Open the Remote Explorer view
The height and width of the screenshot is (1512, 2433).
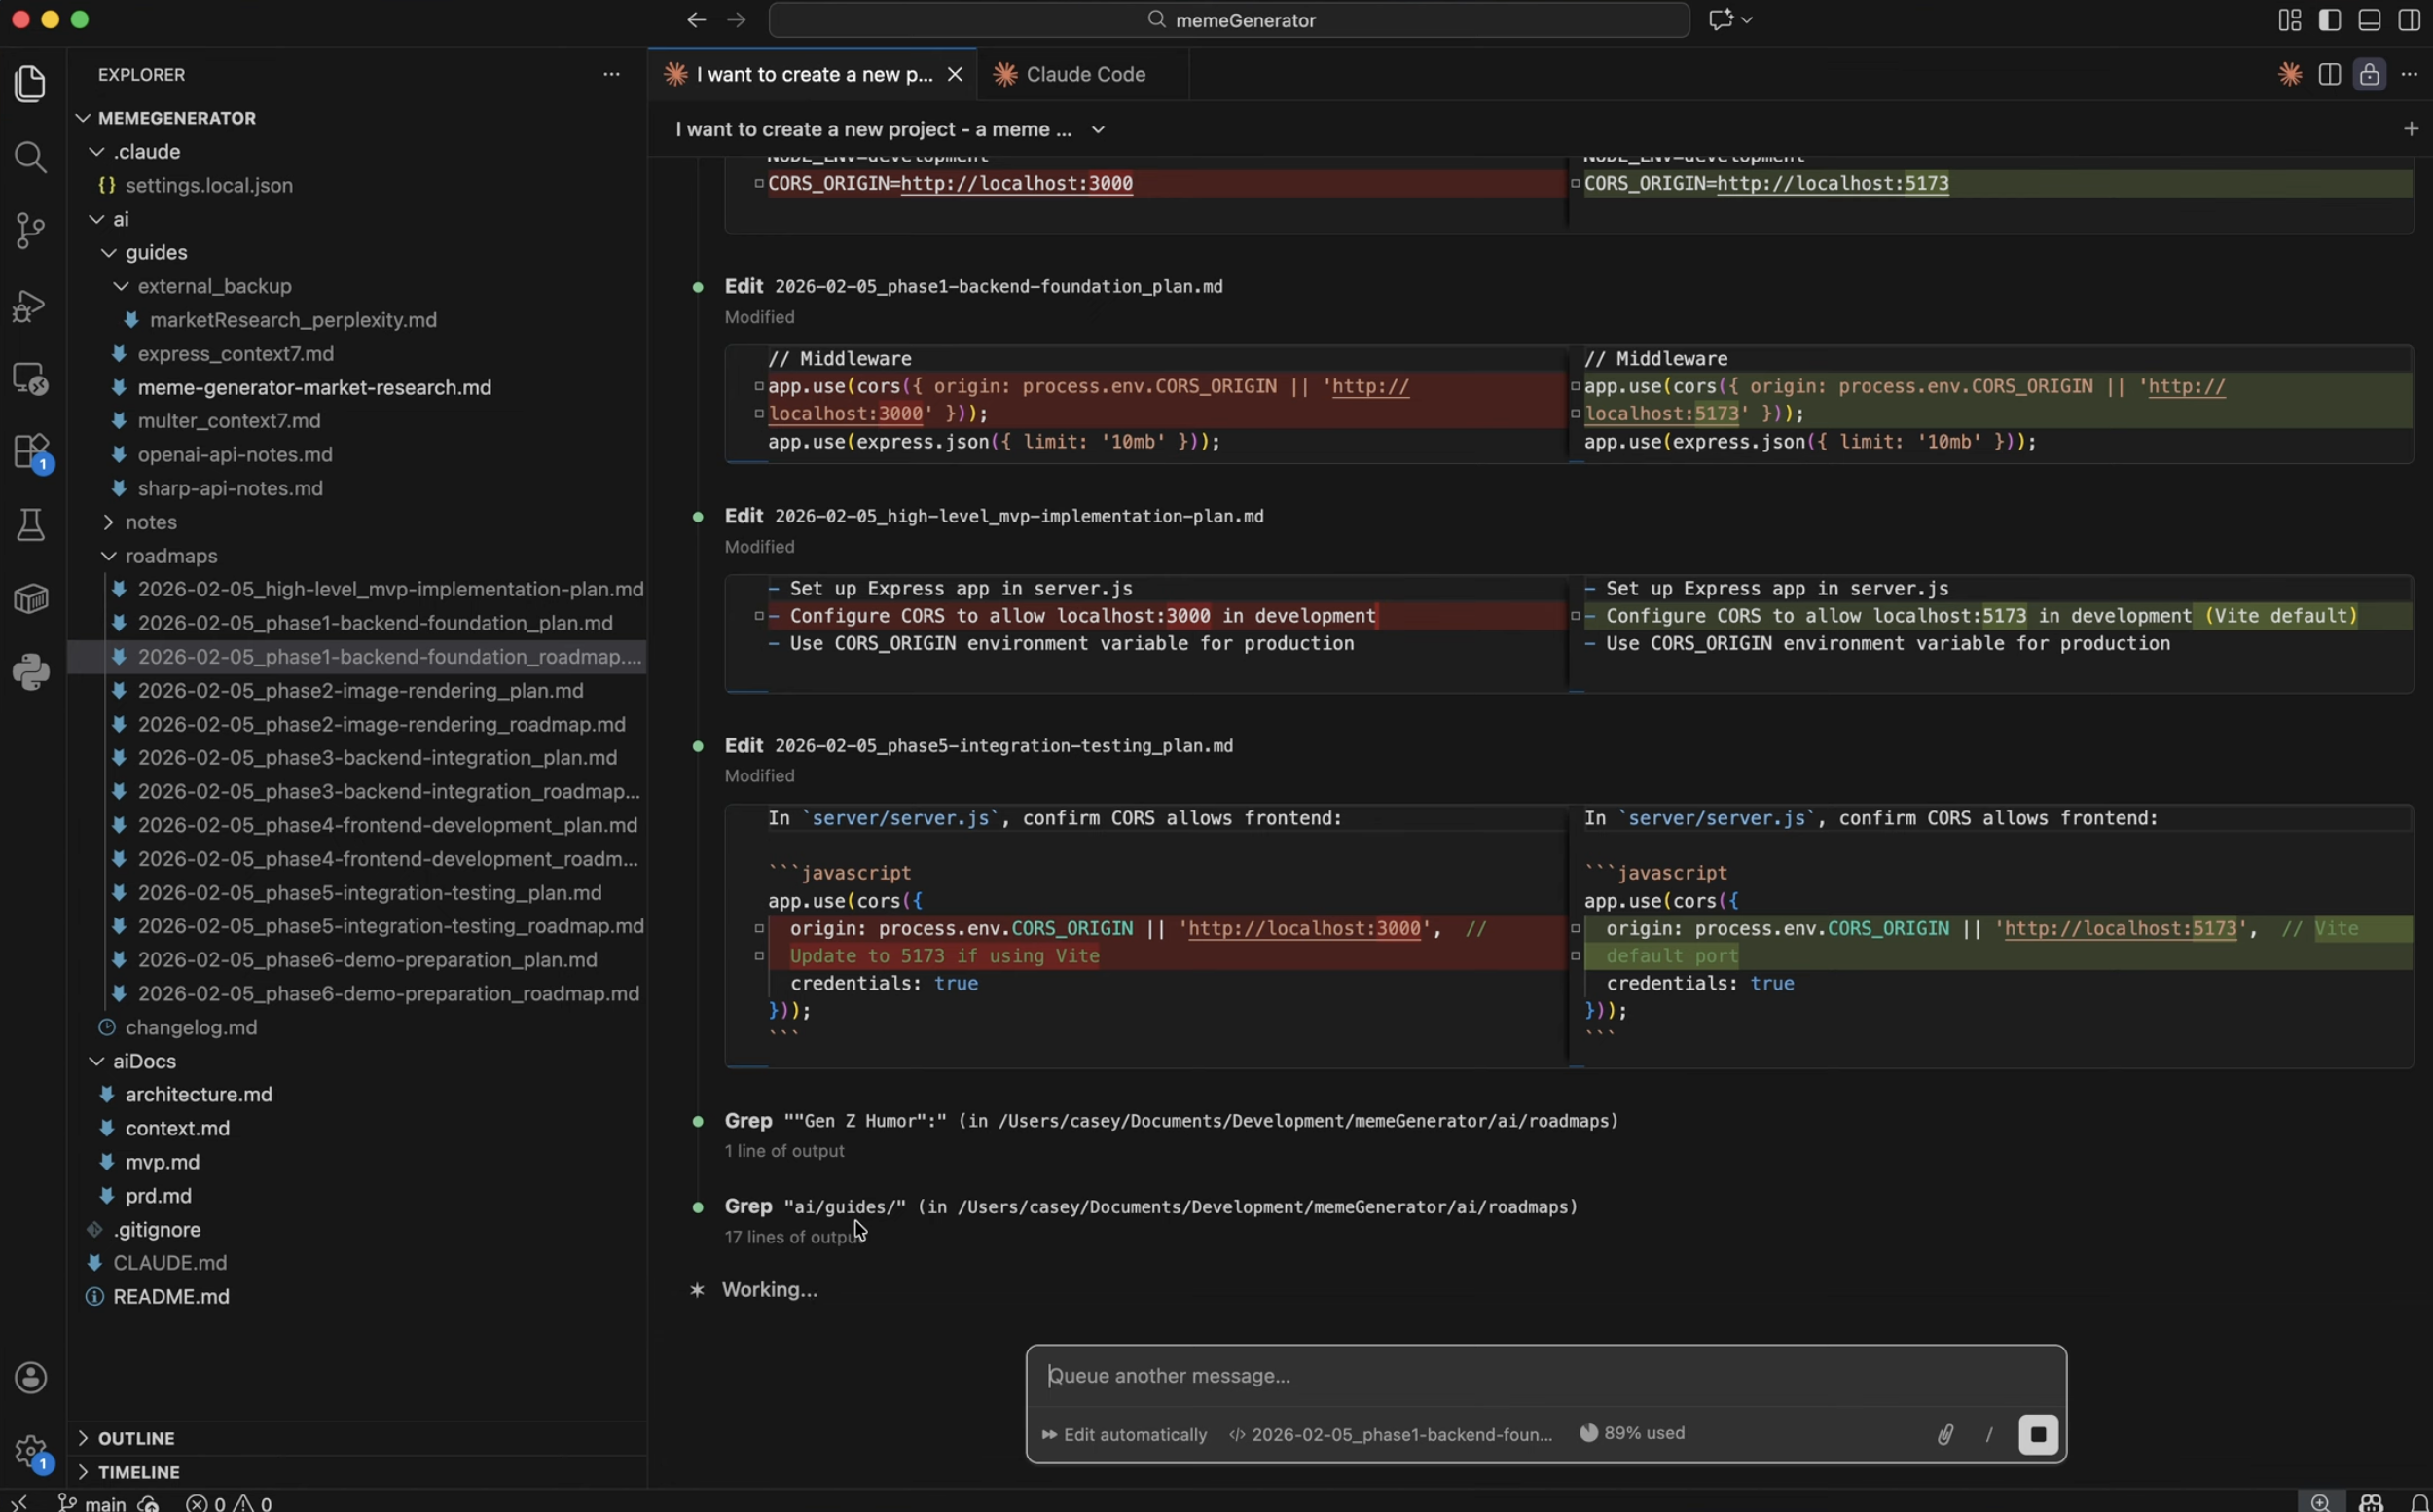(31, 379)
